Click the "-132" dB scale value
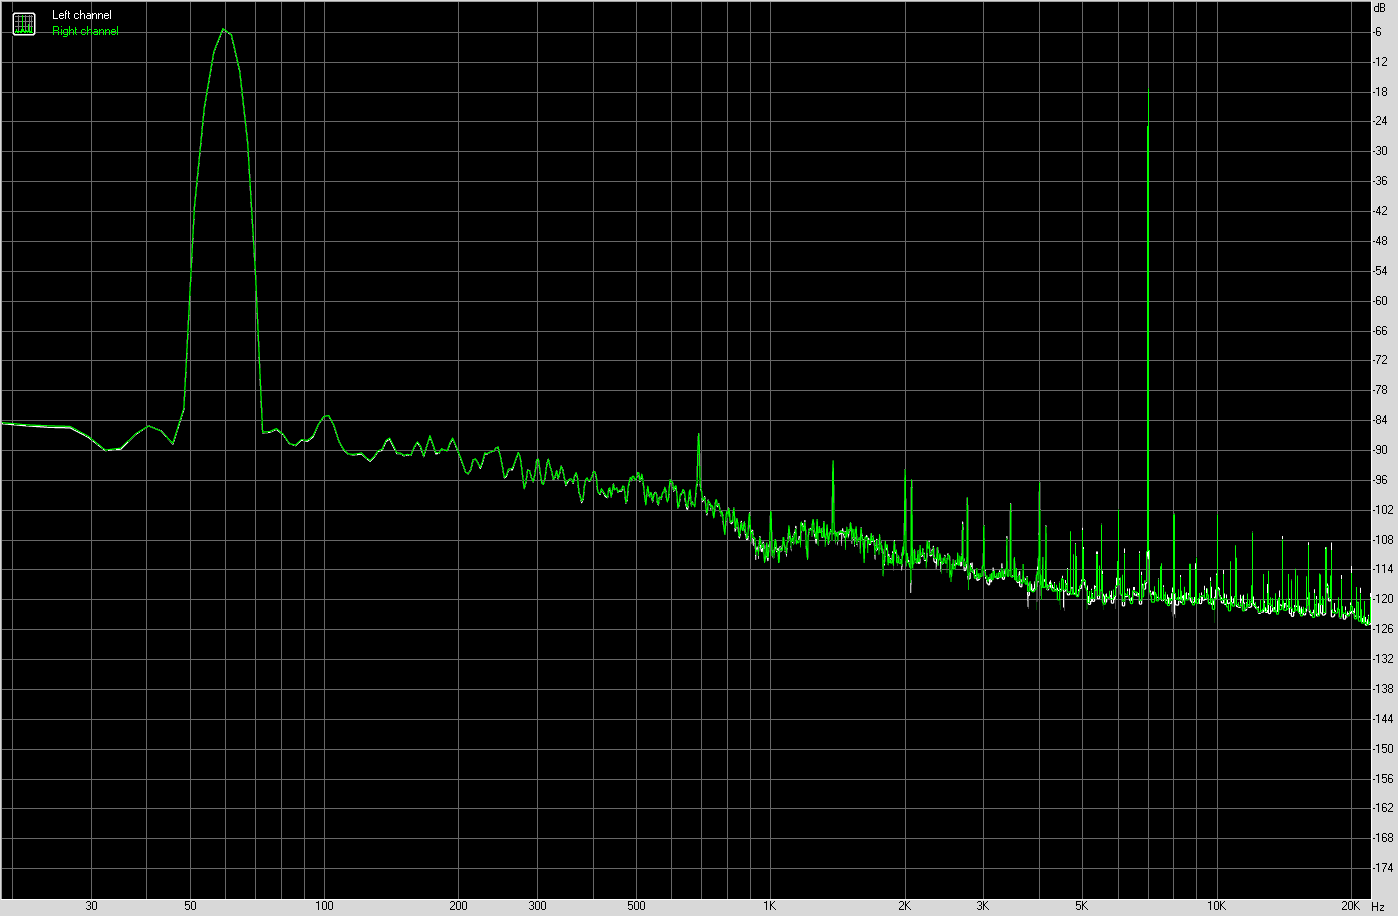This screenshot has height=916, width=1398. (1384, 659)
